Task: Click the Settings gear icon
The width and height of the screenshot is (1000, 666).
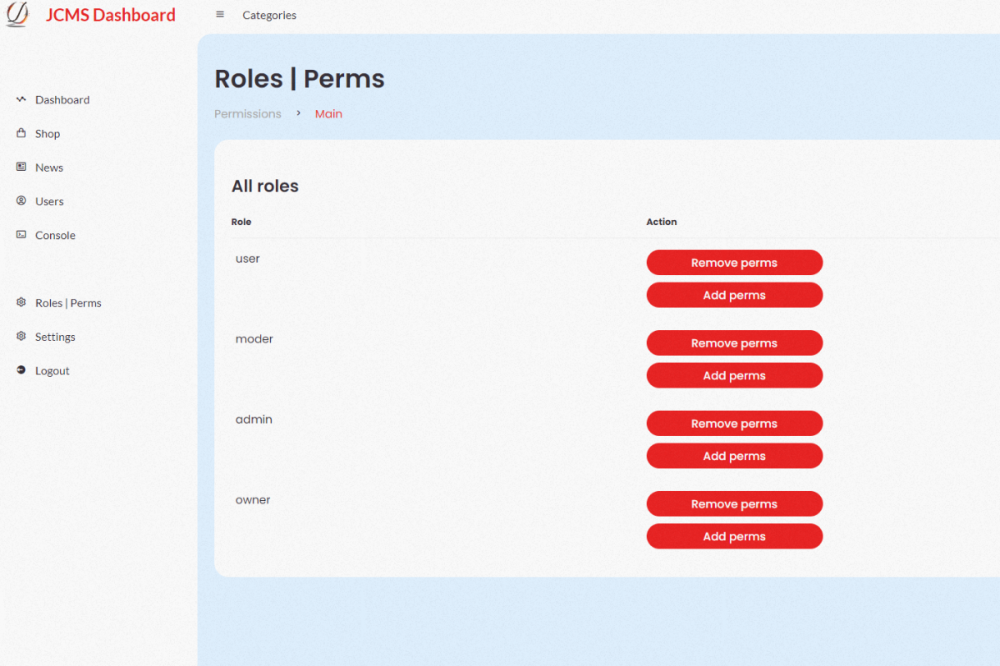Action: click(x=21, y=337)
